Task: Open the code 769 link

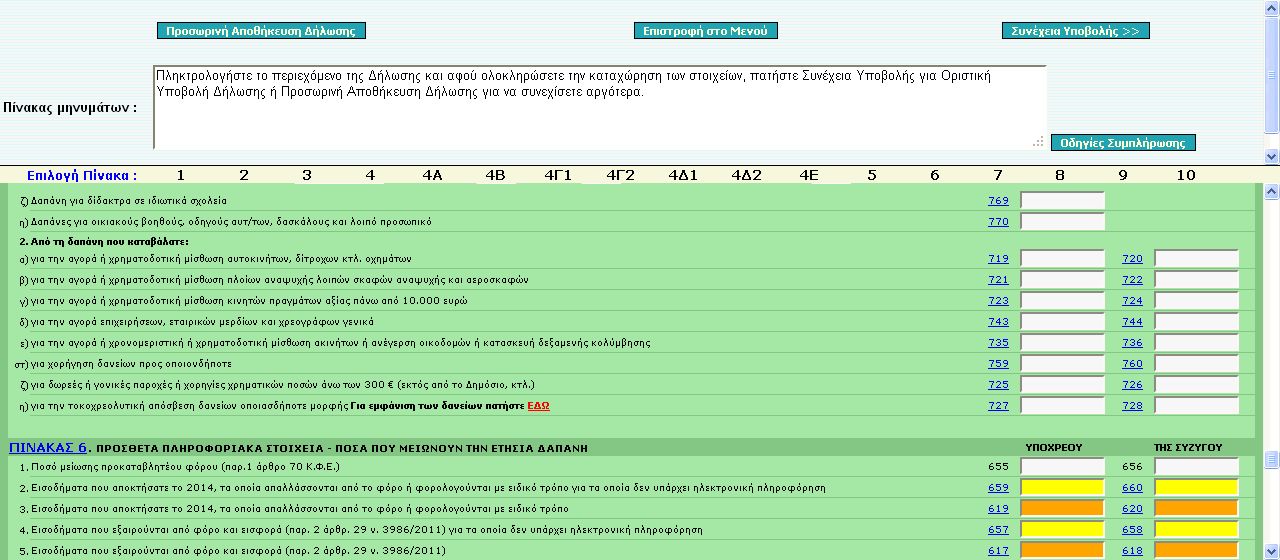Action: (x=998, y=201)
